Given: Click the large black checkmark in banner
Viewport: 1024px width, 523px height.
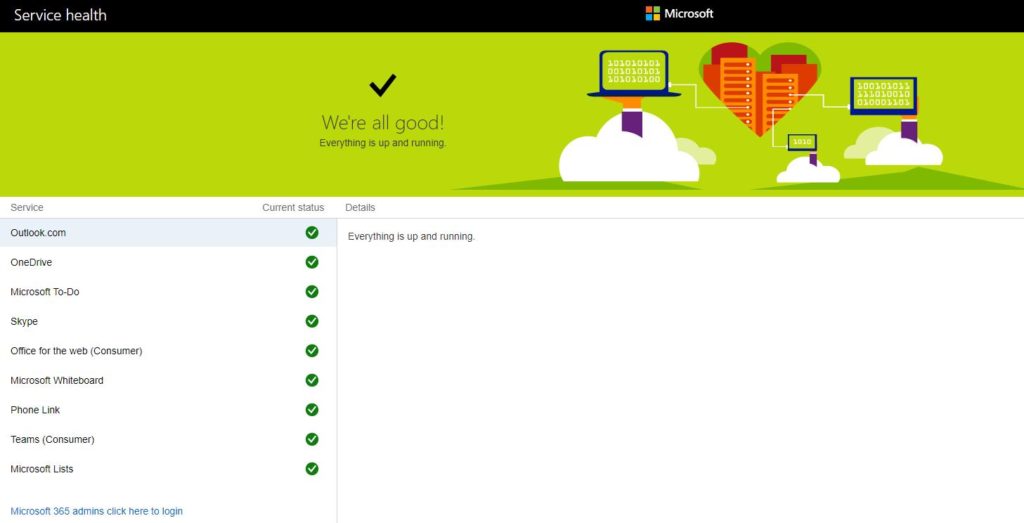Looking at the screenshot, I should pyautogui.click(x=383, y=85).
